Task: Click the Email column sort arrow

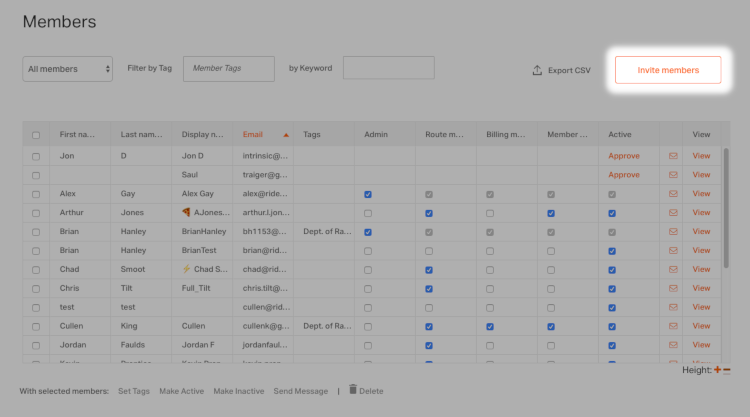Action: pos(286,135)
